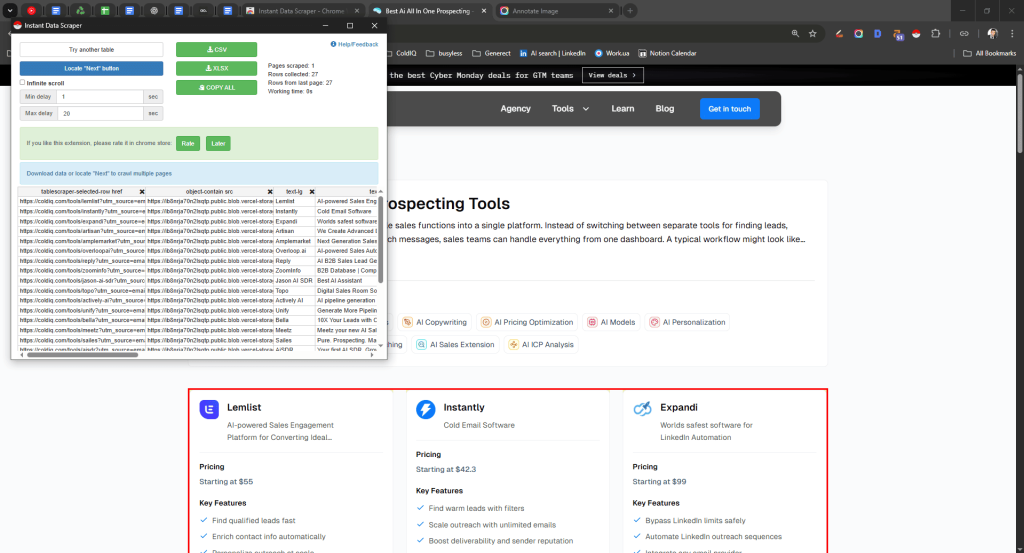Click the zoom magnifier icon in address bar
1024x553 pixels.
pyautogui.click(x=795, y=33)
